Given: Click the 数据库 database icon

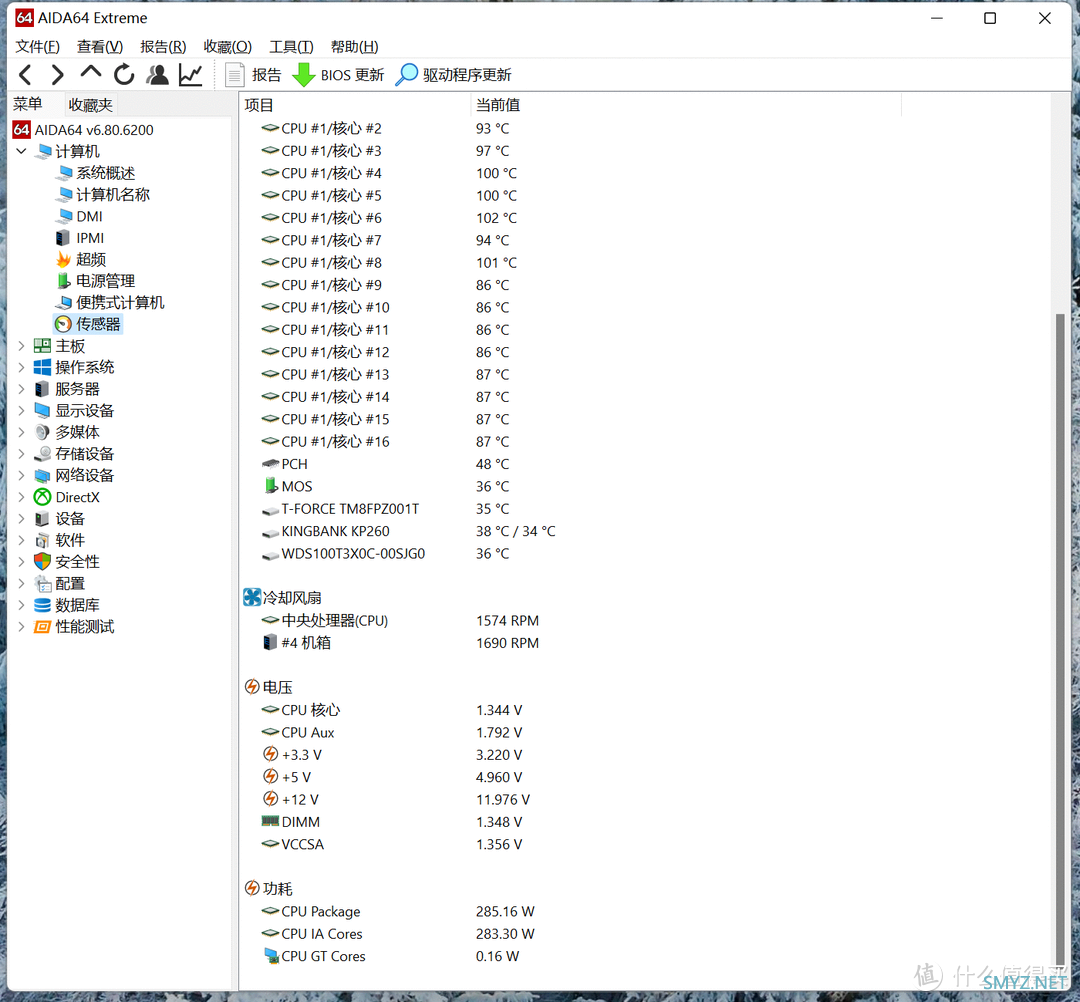Looking at the screenshot, I should (42, 605).
